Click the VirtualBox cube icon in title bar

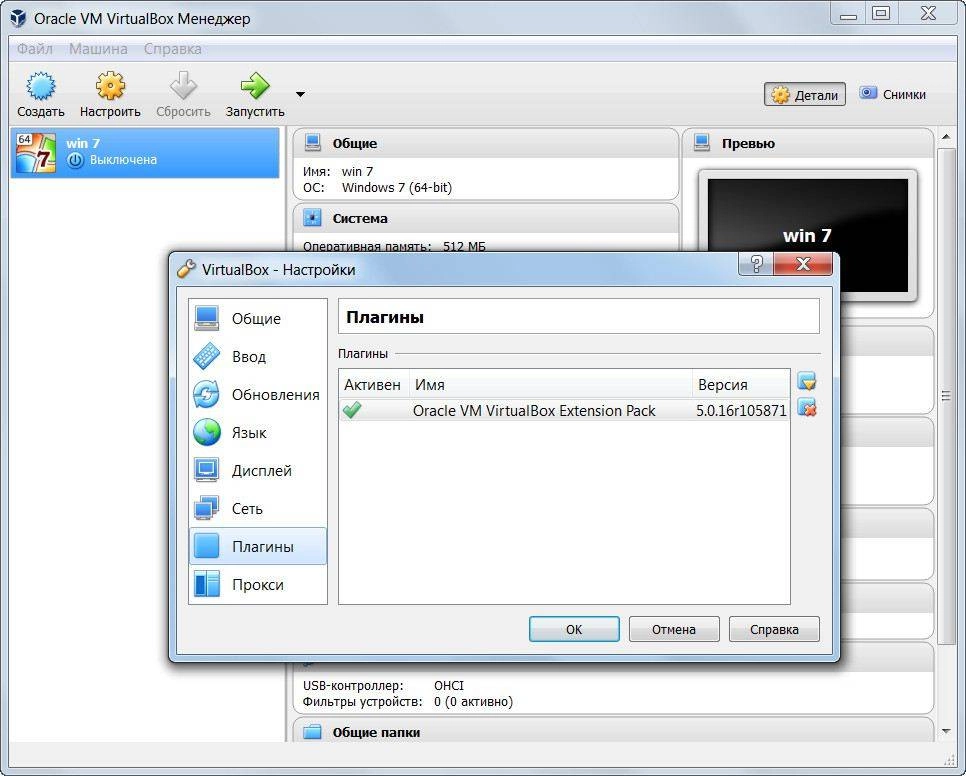[18, 18]
